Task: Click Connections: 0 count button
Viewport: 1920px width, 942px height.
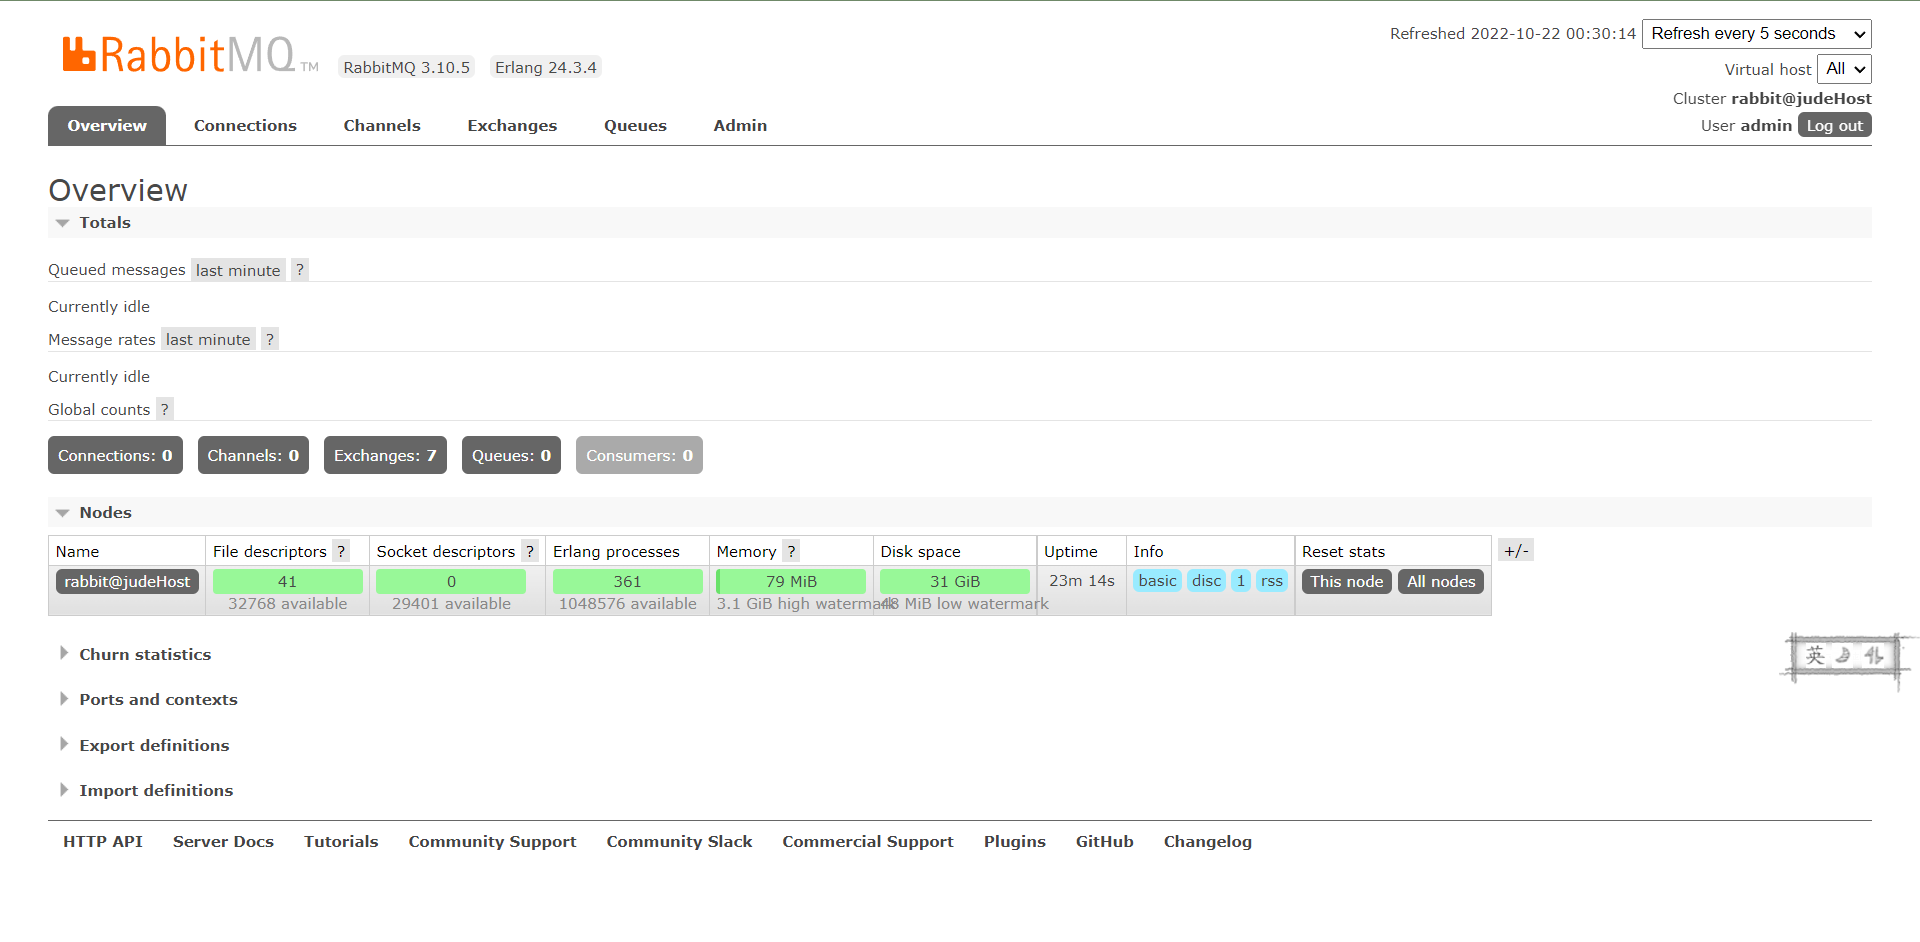Action: (x=115, y=455)
